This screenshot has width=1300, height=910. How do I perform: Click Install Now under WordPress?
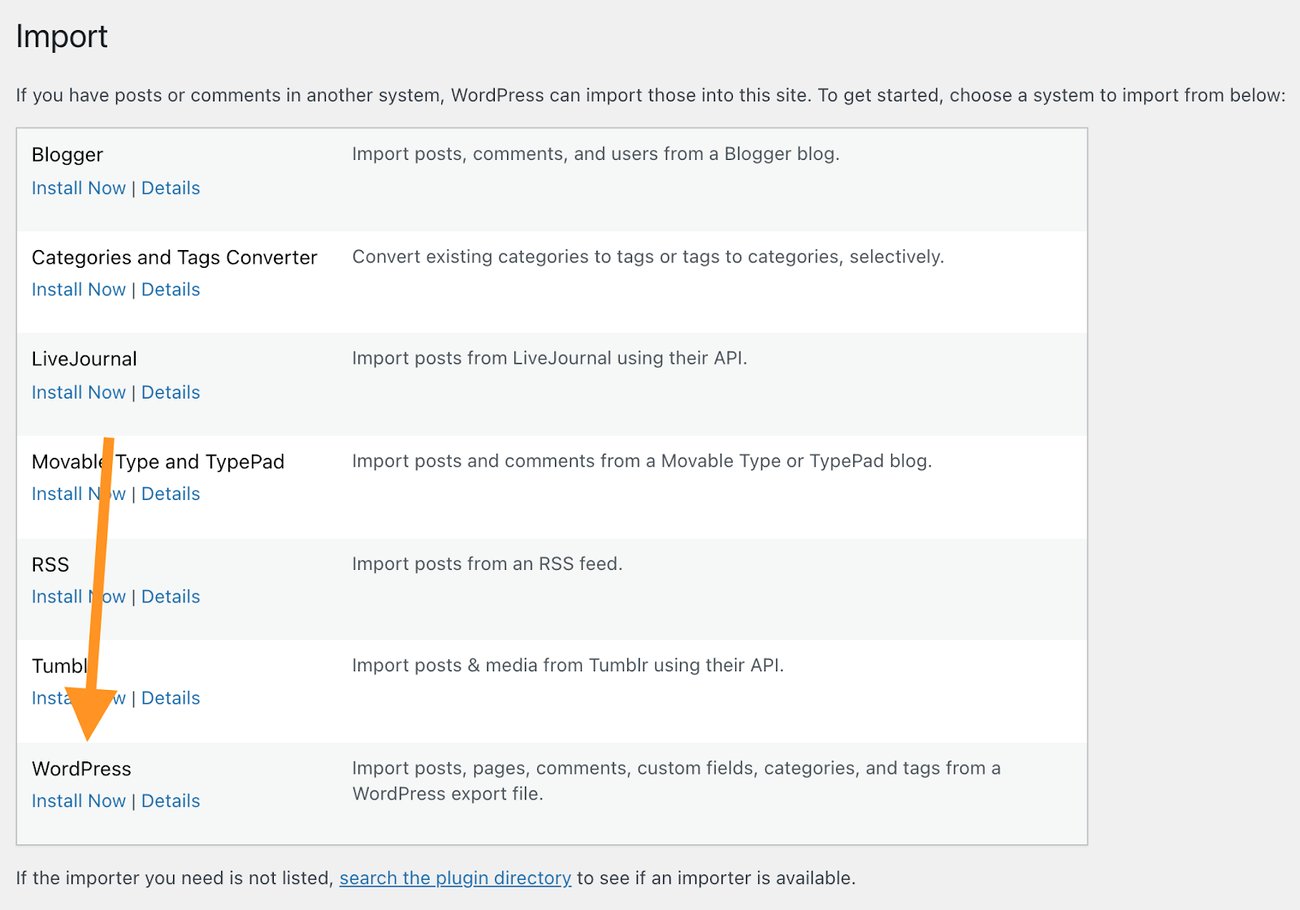tap(78, 800)
